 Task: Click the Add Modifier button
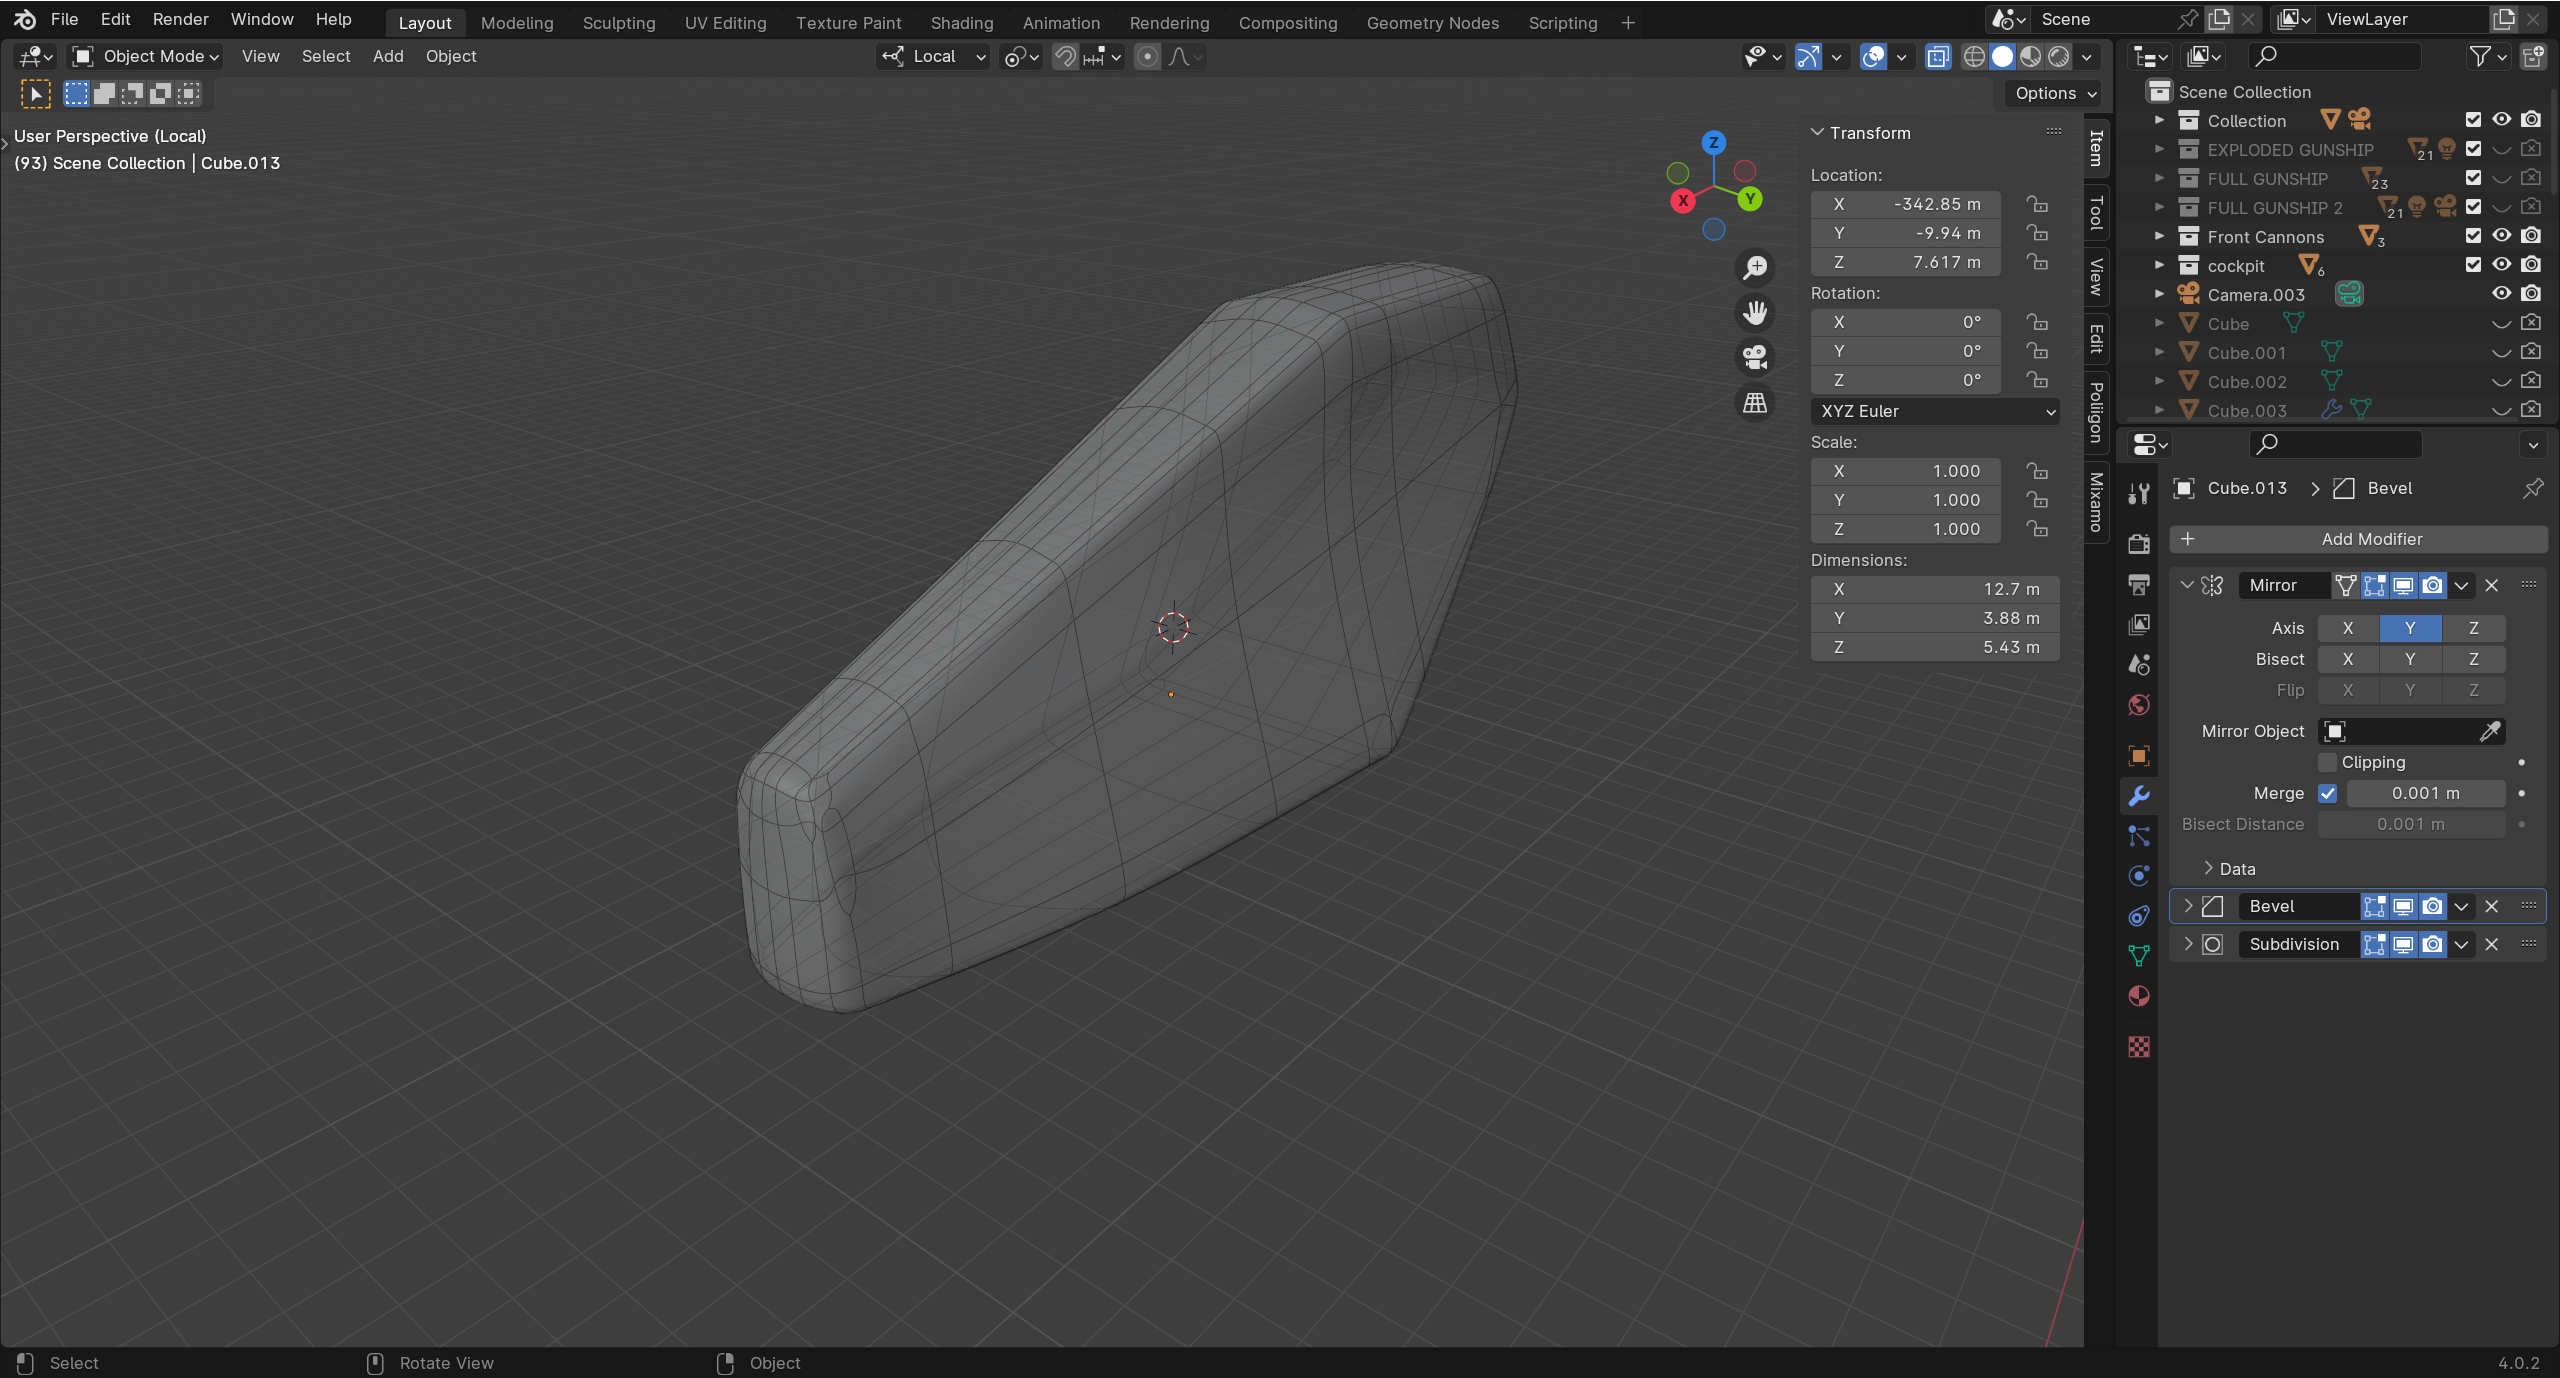pyautogui.click(x=2358, y=539)
